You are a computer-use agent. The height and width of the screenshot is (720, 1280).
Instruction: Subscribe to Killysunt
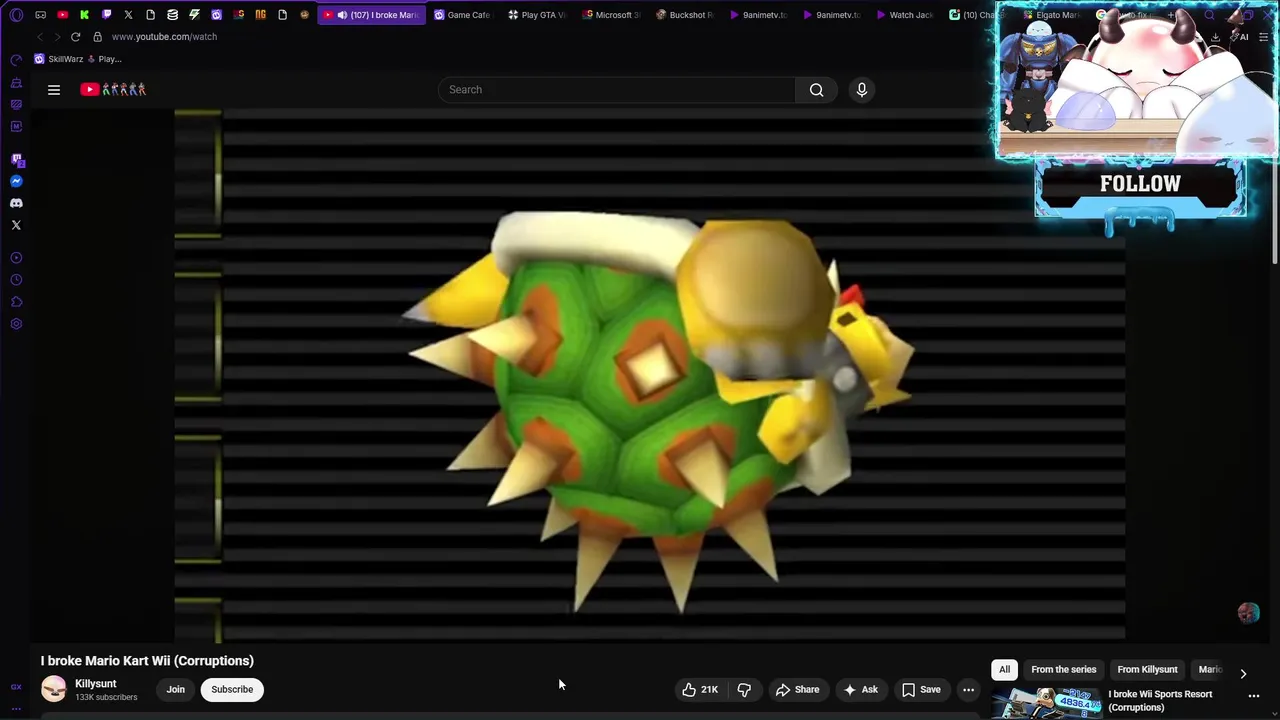coord(232,689)
